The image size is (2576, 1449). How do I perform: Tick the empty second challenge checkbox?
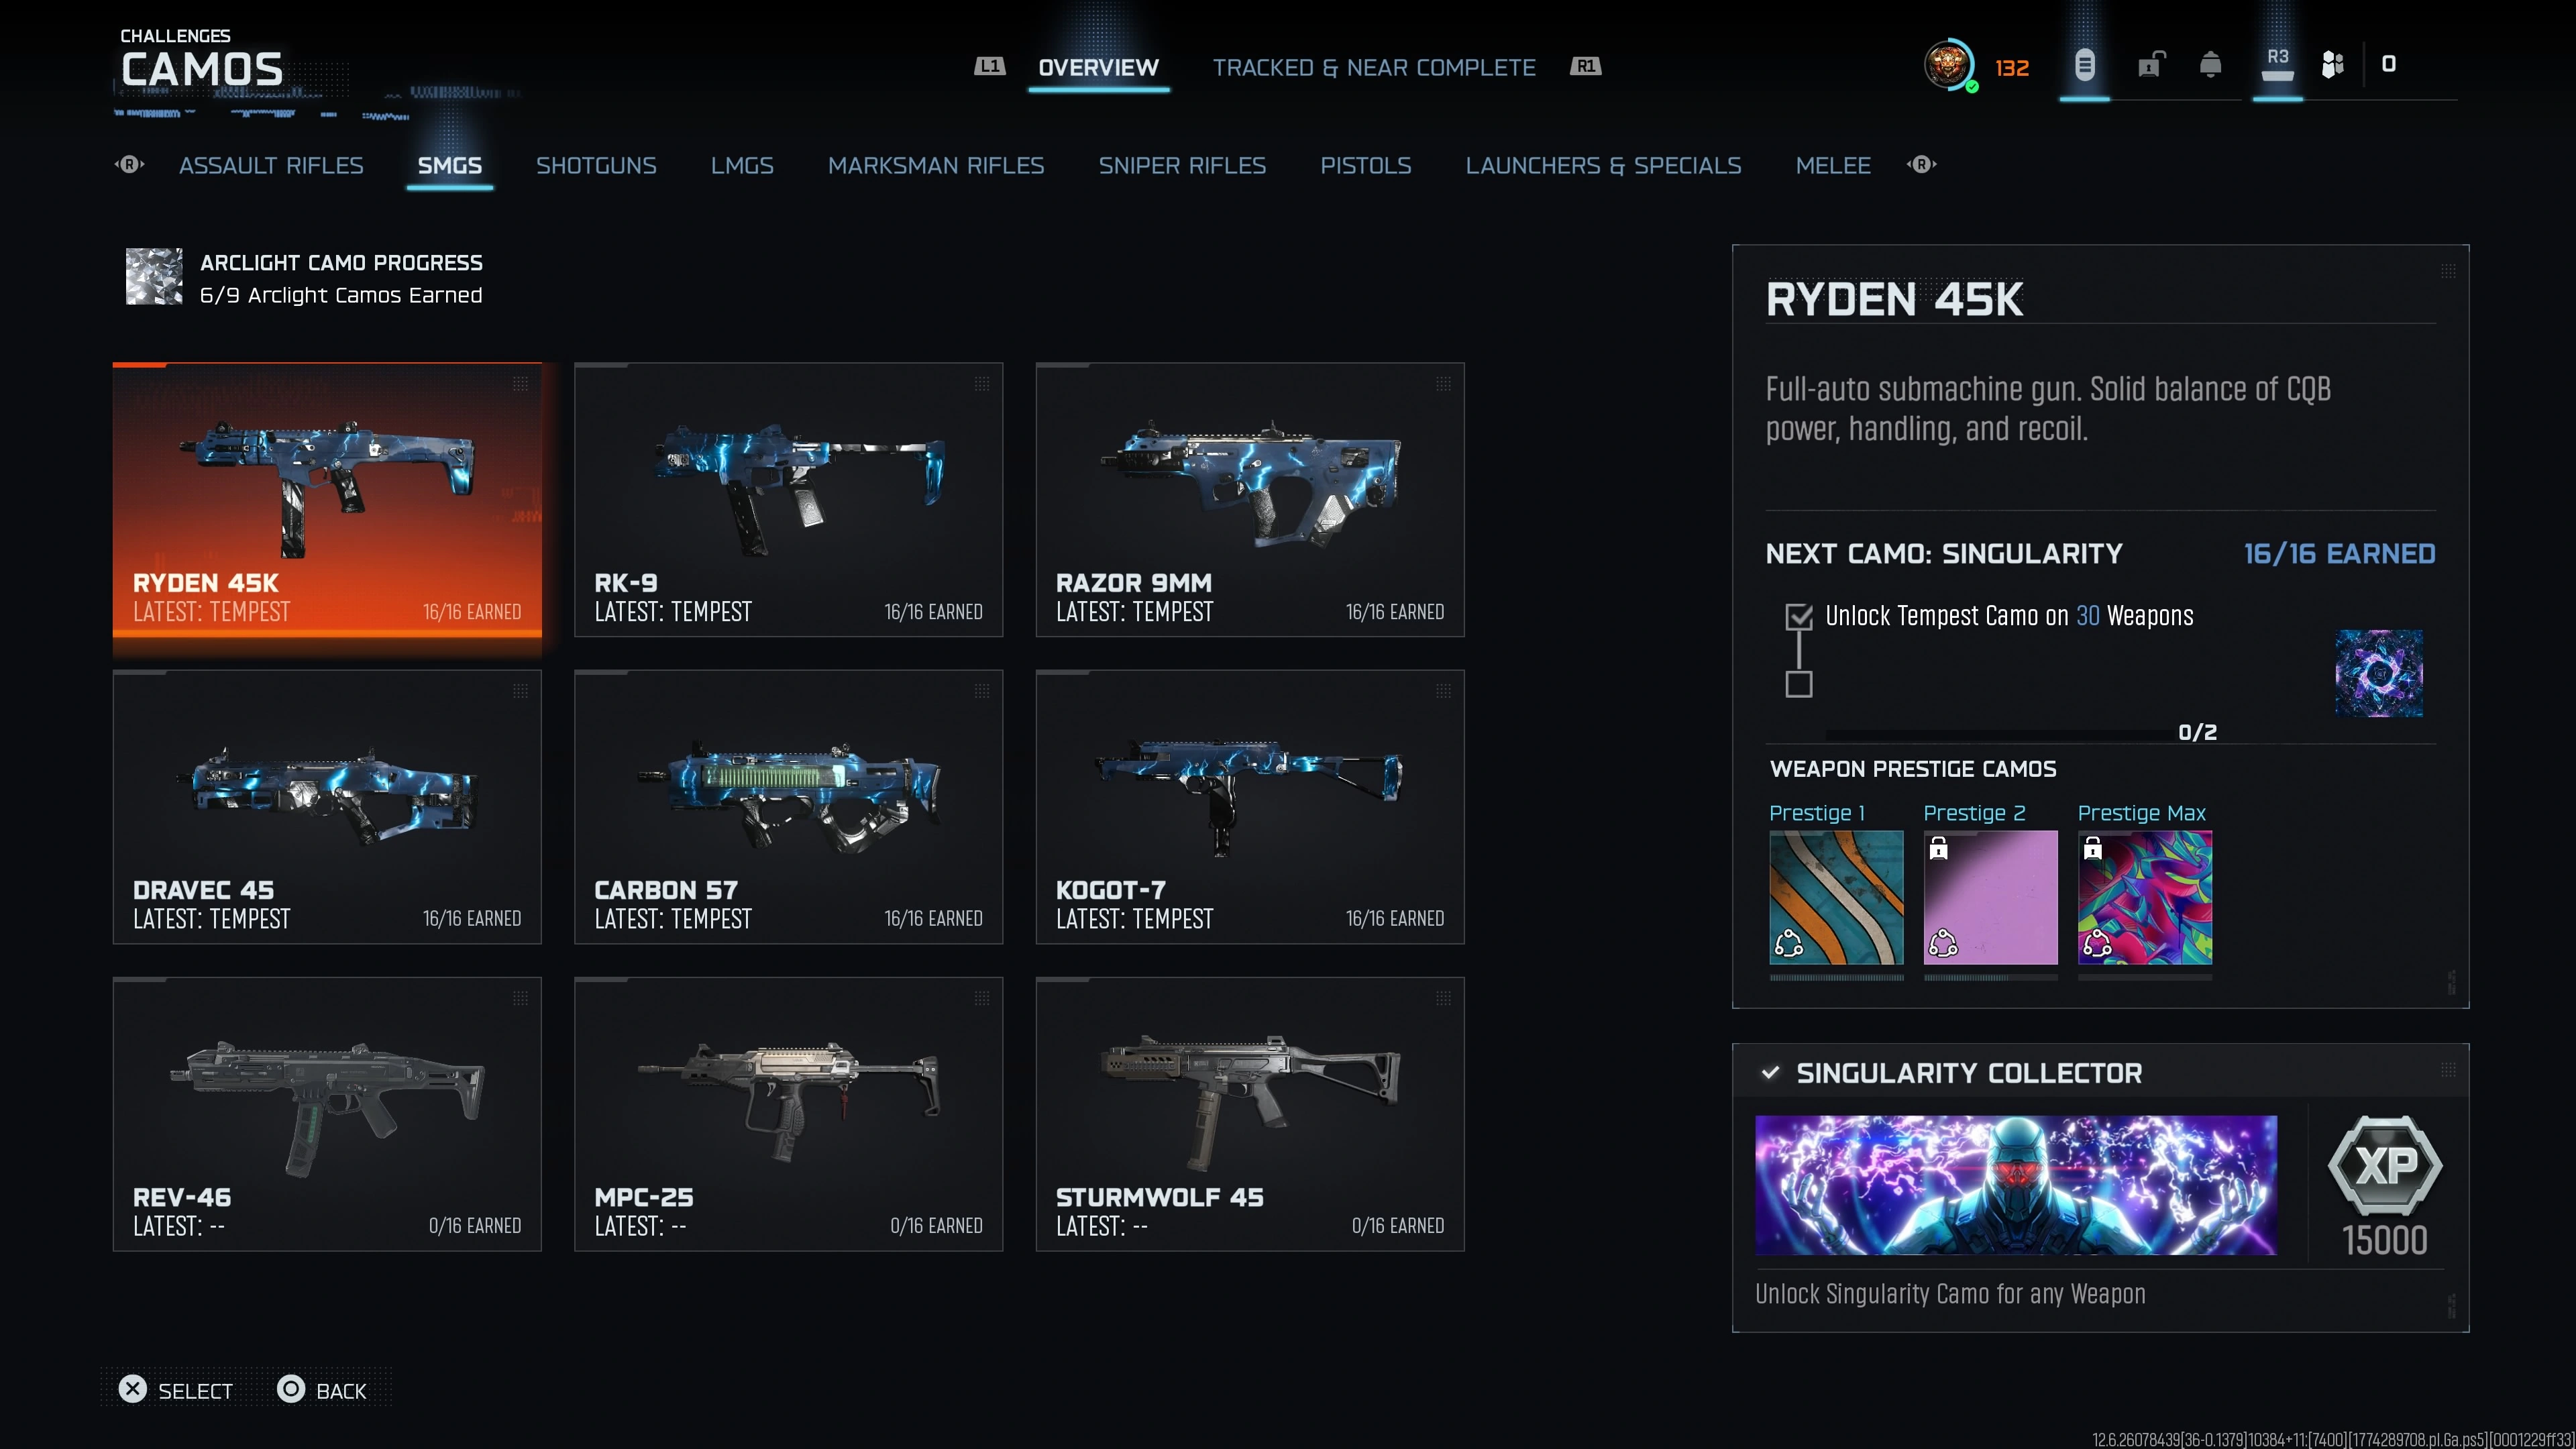[1798, 685]
